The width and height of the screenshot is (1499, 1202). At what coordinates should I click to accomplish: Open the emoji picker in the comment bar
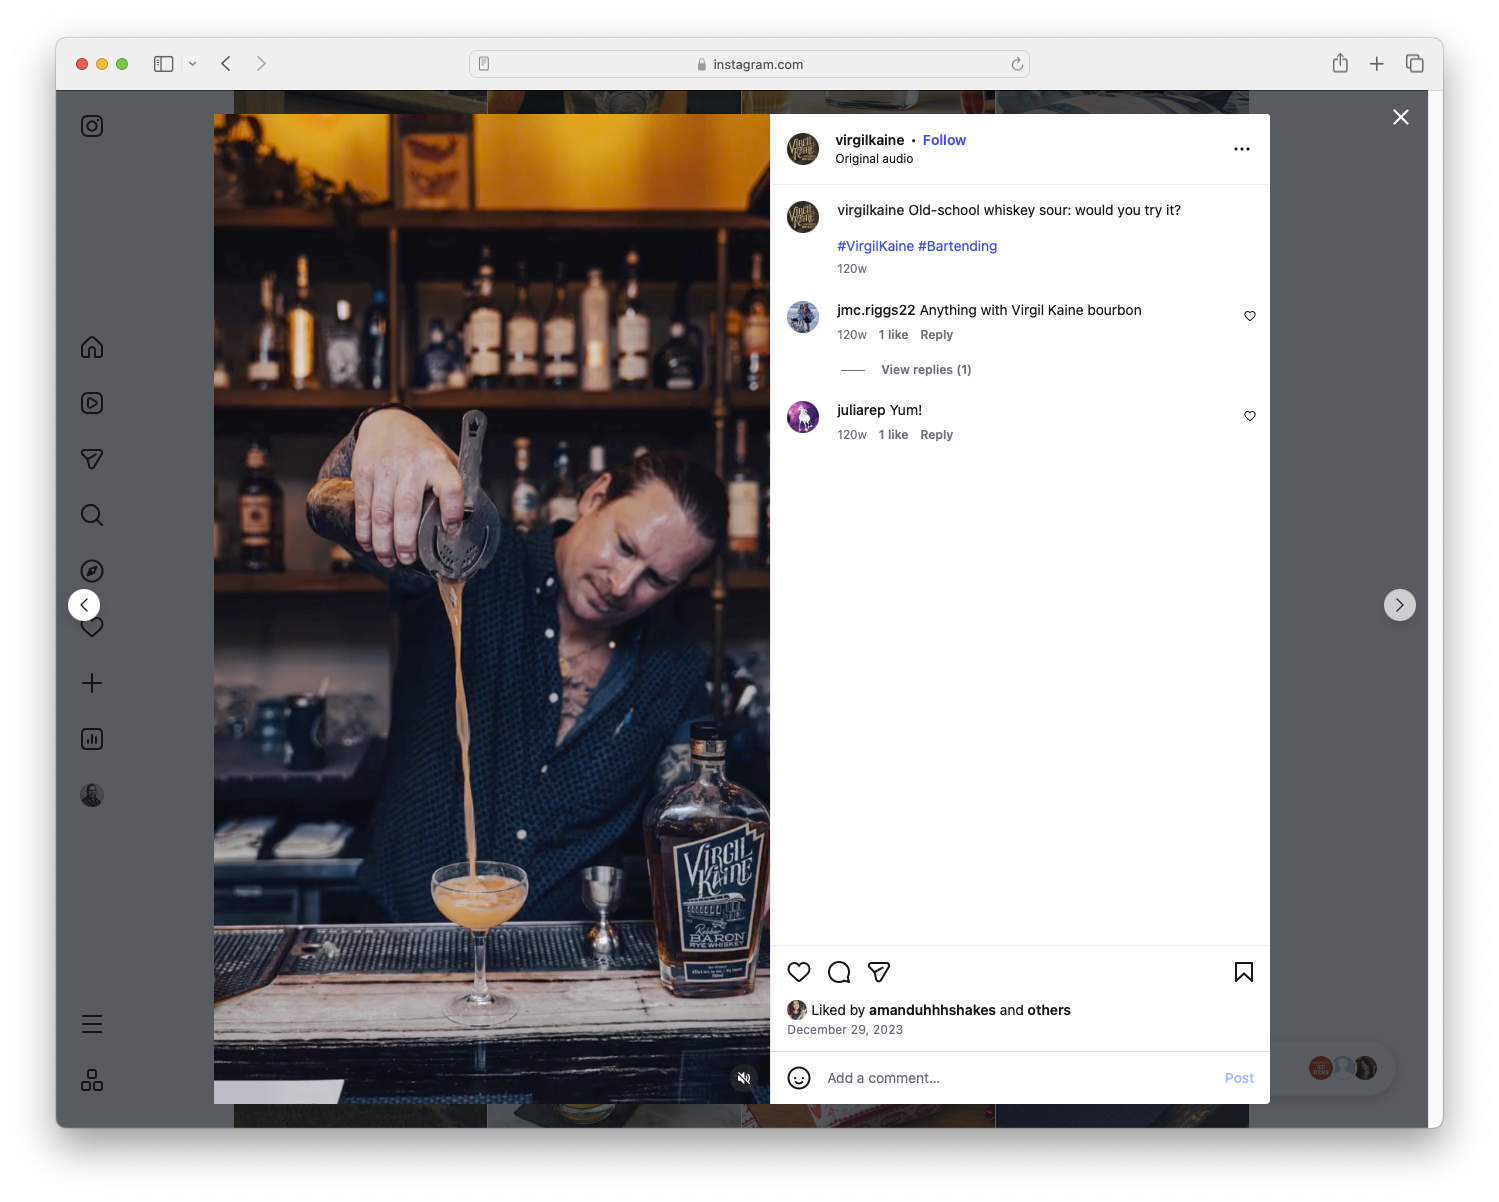coord(798,1078)
